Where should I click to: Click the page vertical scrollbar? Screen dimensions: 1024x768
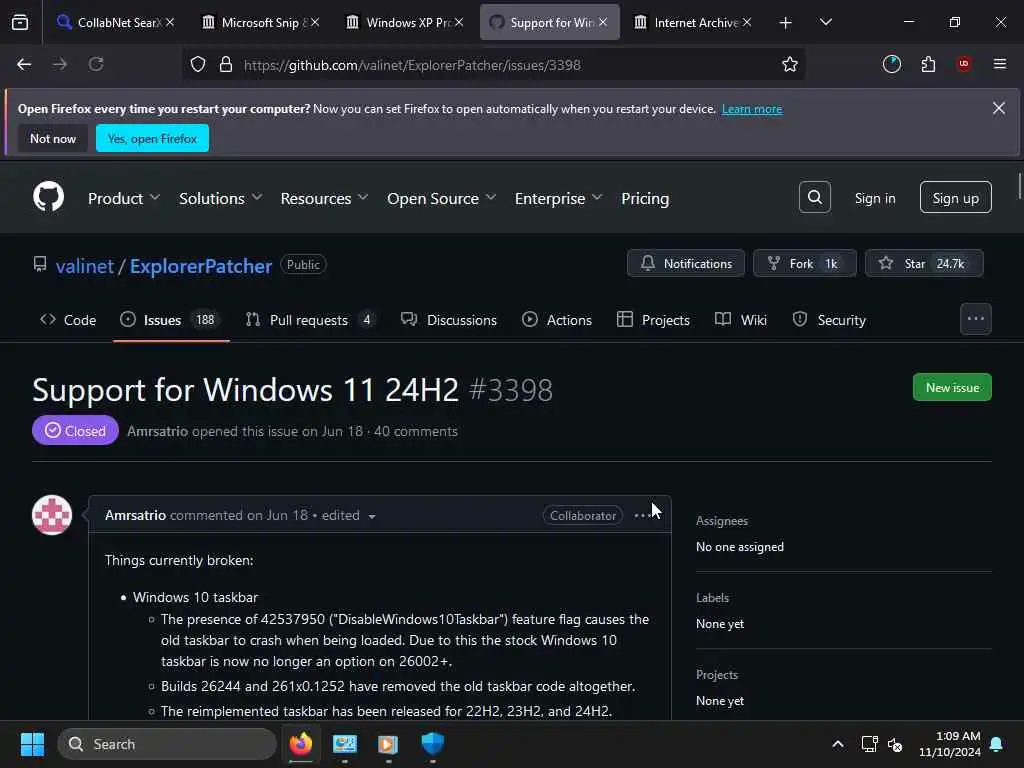coord(1019,186)
